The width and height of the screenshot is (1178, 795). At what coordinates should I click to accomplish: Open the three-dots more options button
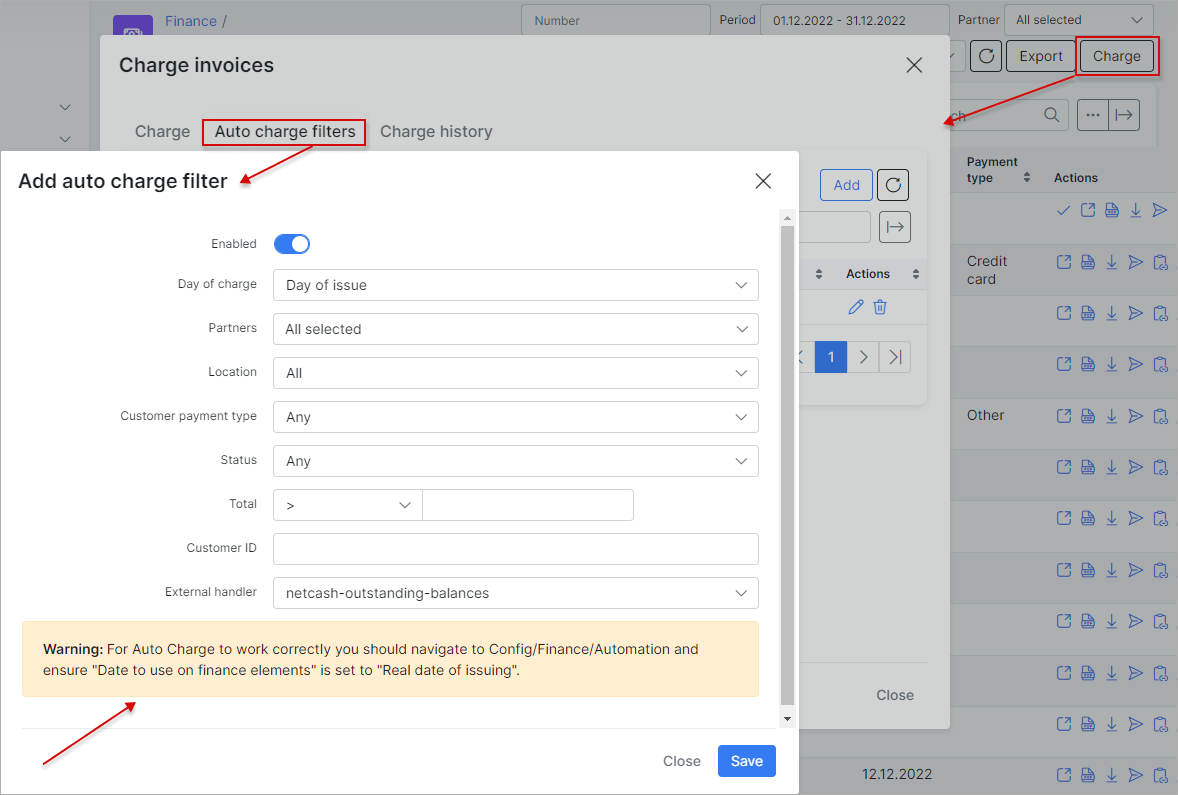pyautogui.click(x=1092, y=115)
